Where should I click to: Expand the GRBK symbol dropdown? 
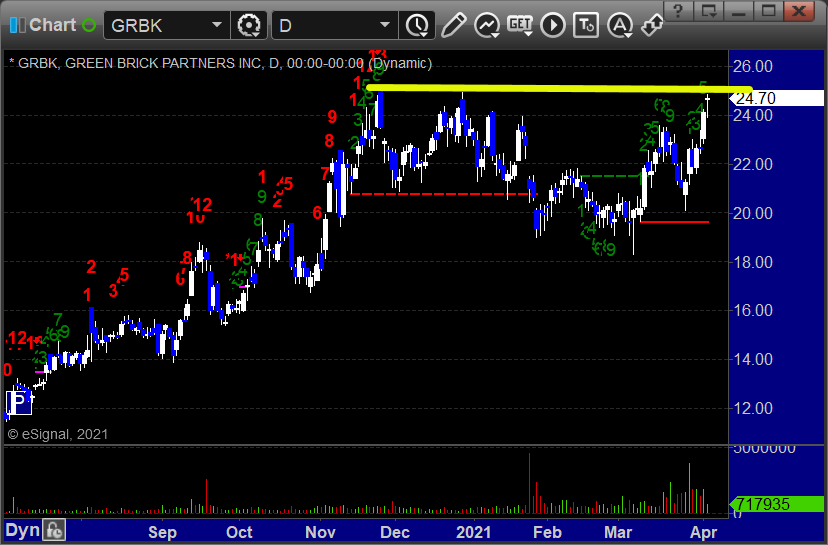217,25
